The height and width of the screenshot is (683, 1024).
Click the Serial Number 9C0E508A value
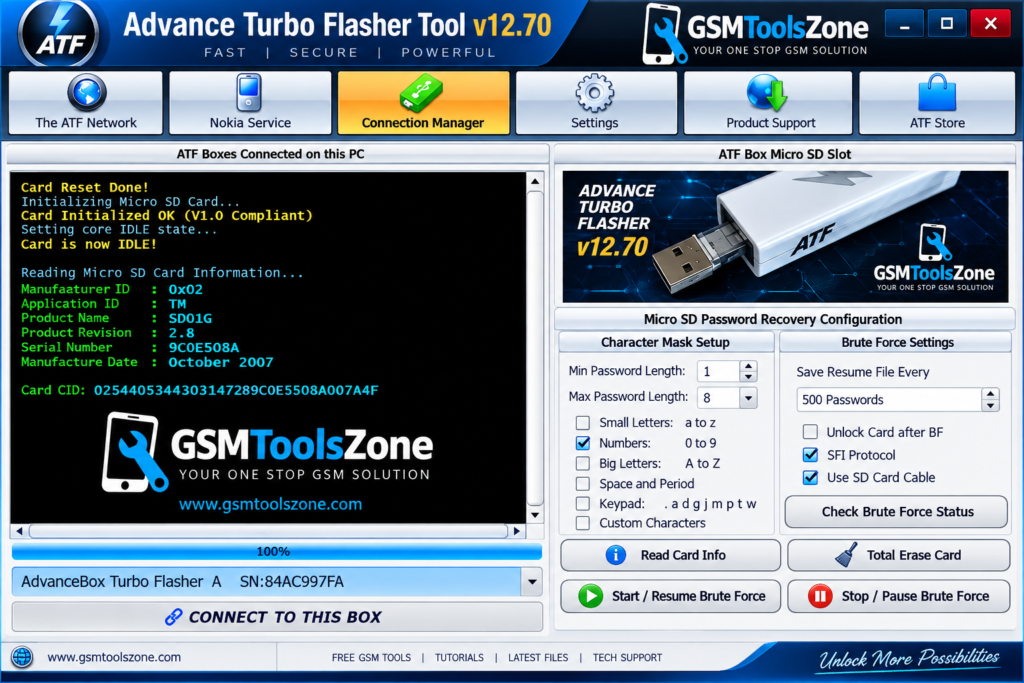204,347
